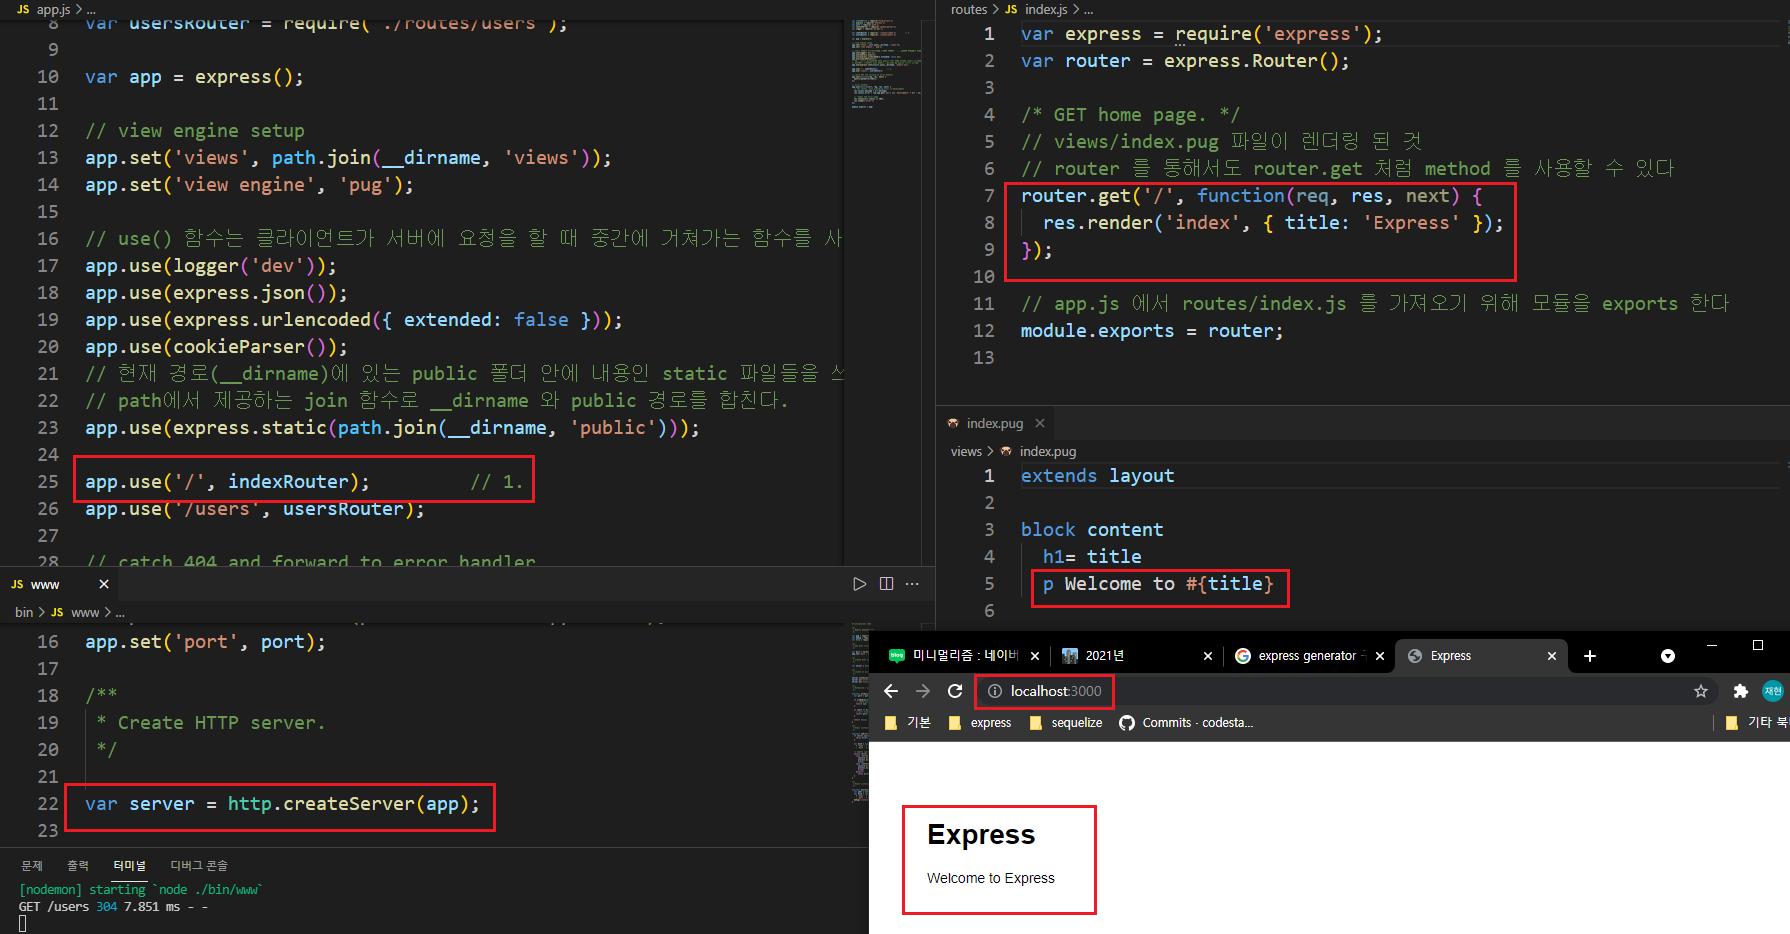Open a new browser tab with plus icon
The width and height of the screenshot is (1790, 934).
coord(1590,656)
